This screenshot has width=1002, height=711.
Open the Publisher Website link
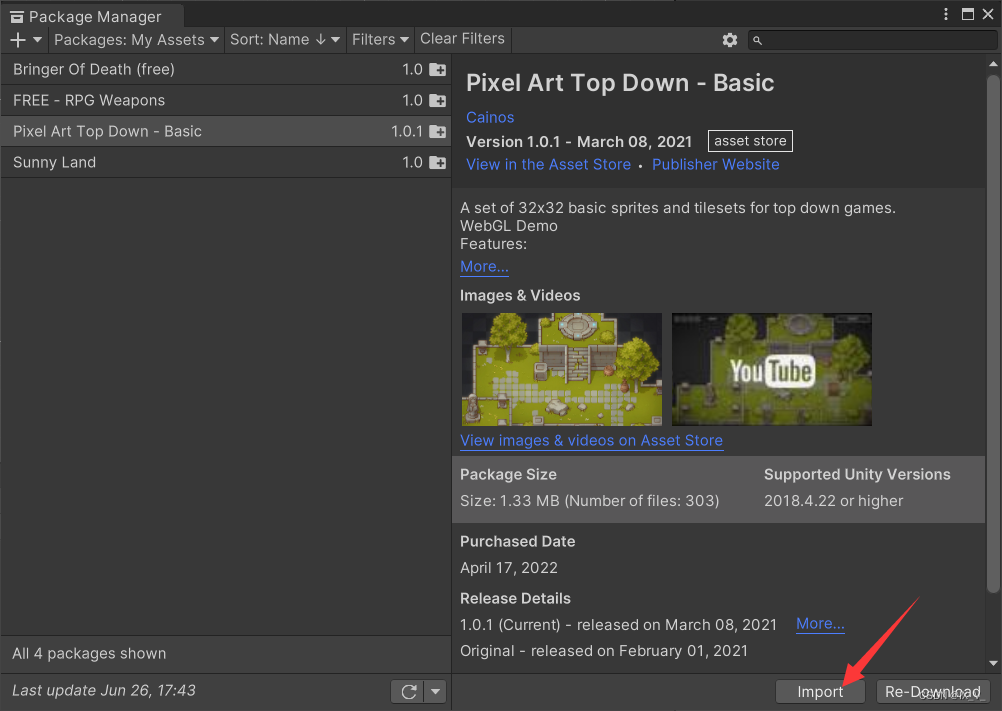click(716, 165)
